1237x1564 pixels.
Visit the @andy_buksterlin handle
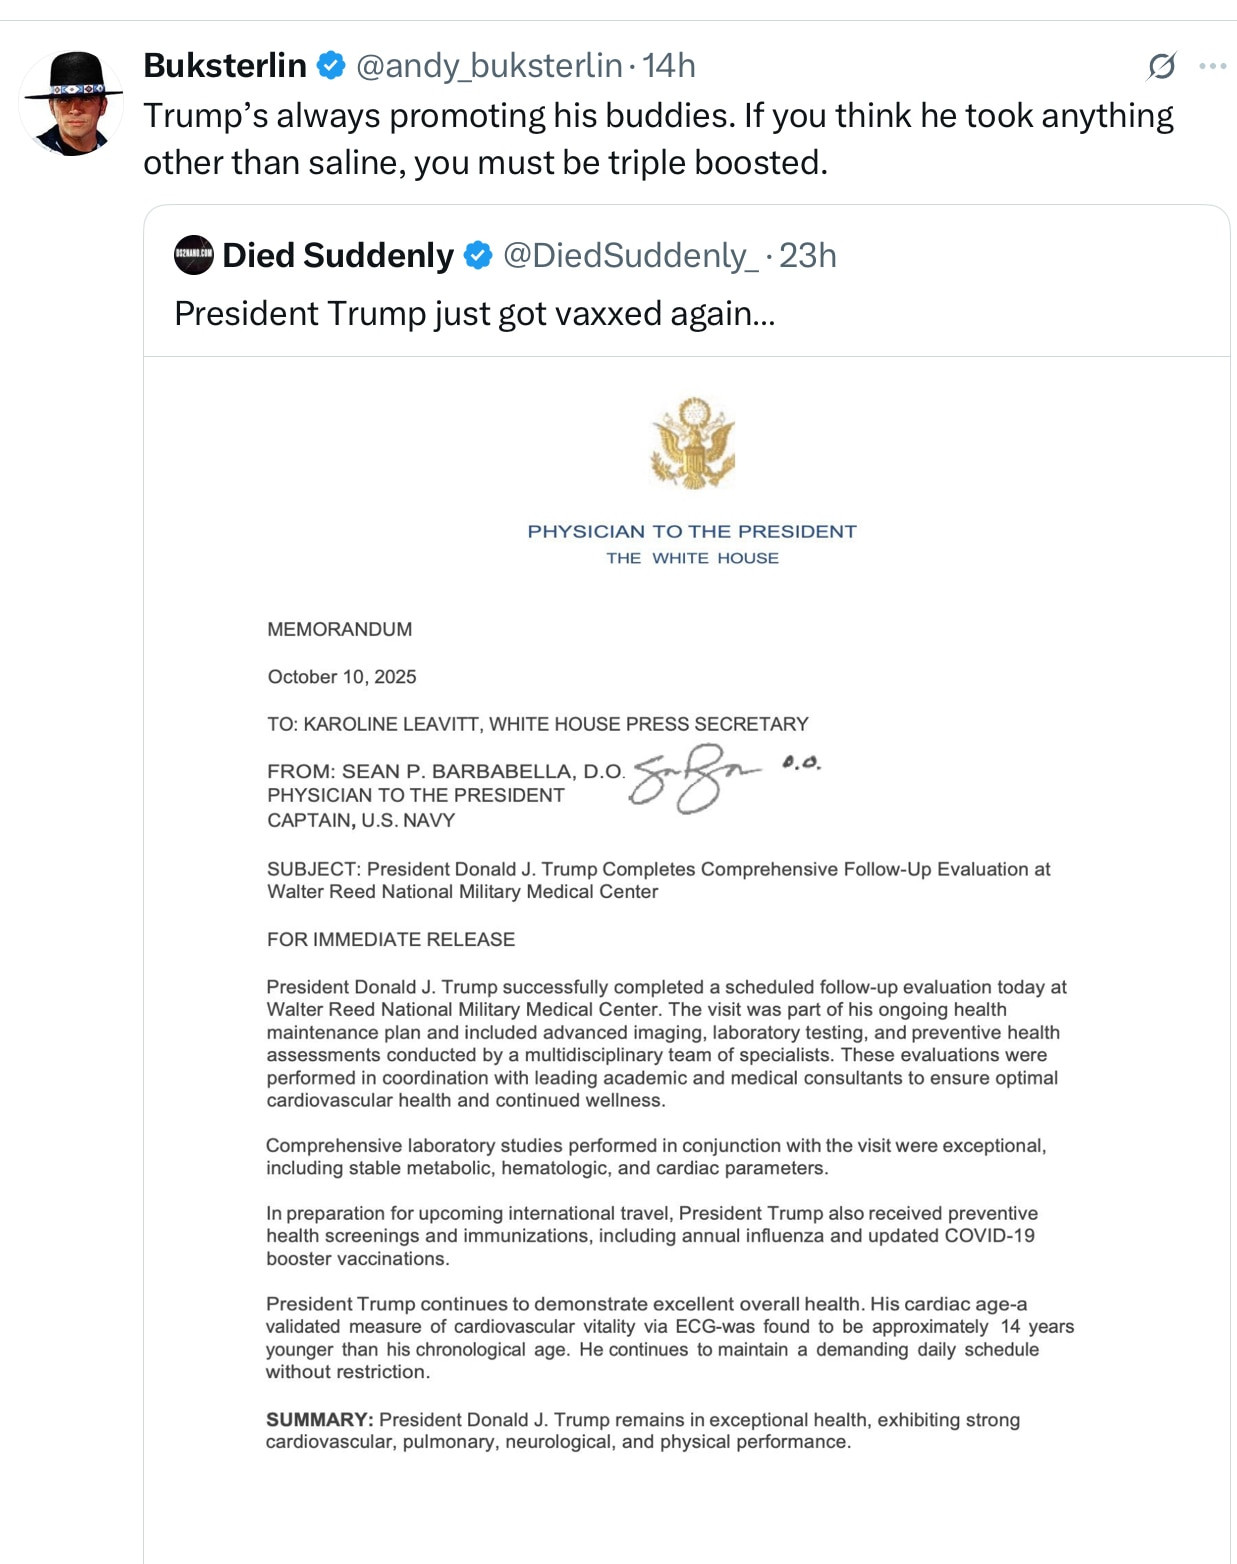point(489,66)
